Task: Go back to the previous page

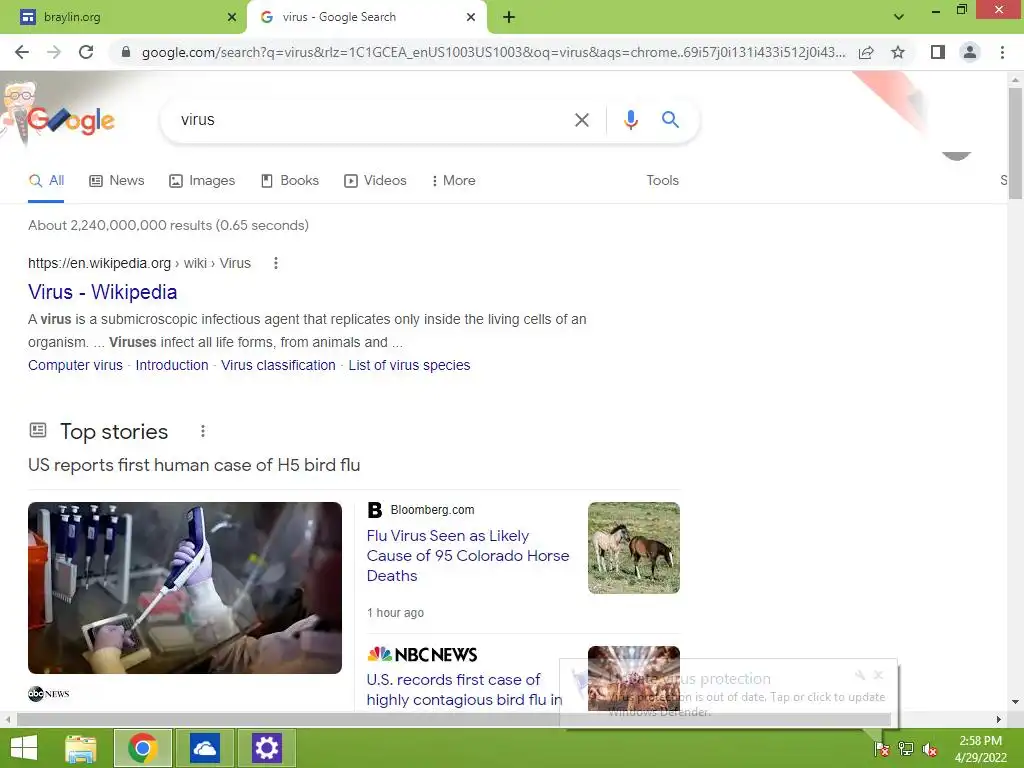Action: tap(22, 52)
